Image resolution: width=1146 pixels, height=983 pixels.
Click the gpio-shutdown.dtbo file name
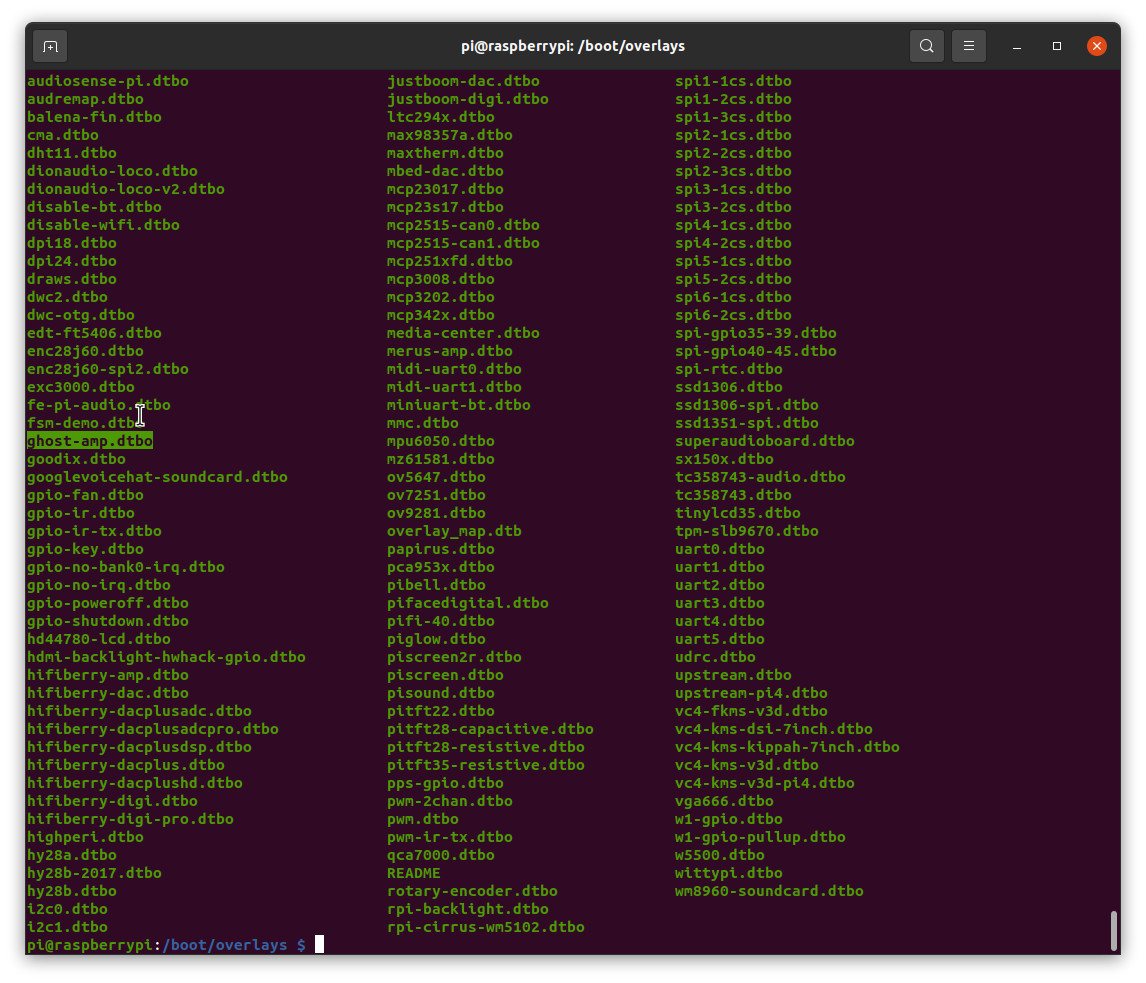[107, 620]
